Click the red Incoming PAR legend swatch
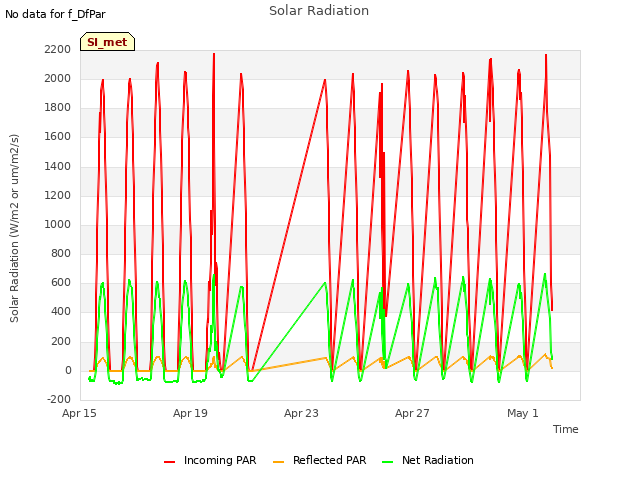Image resolution: width=640 pixels, height=480 pixels. (169, 462)
